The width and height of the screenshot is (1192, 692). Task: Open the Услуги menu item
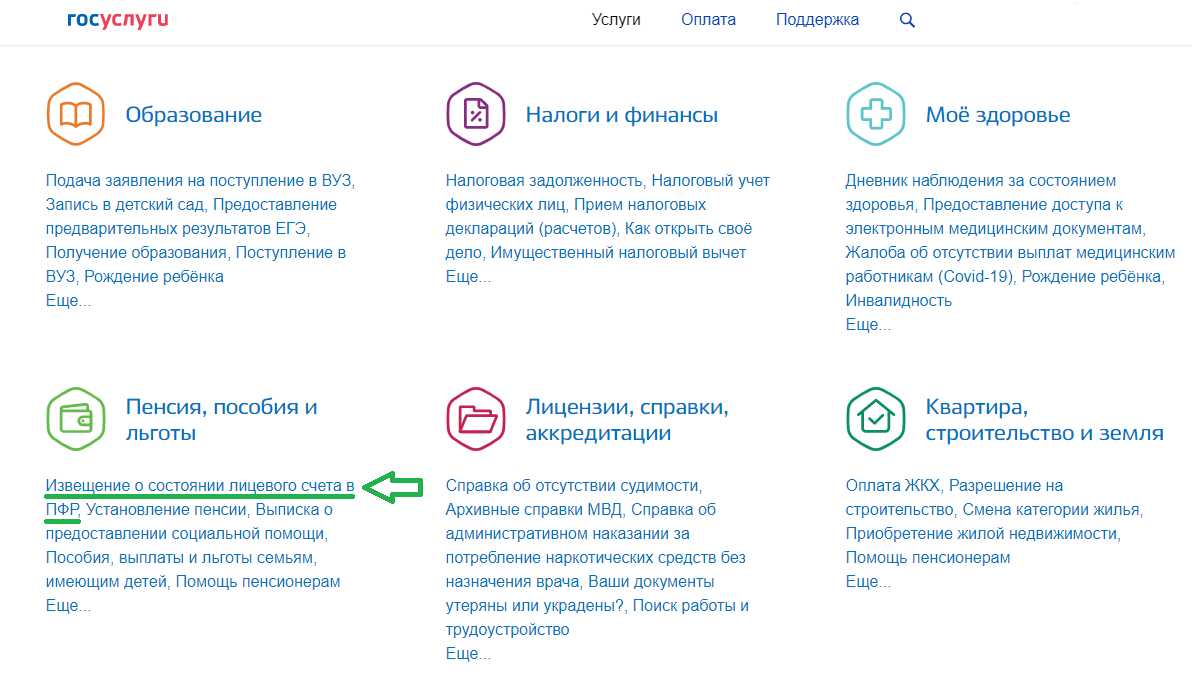[616, 20]
